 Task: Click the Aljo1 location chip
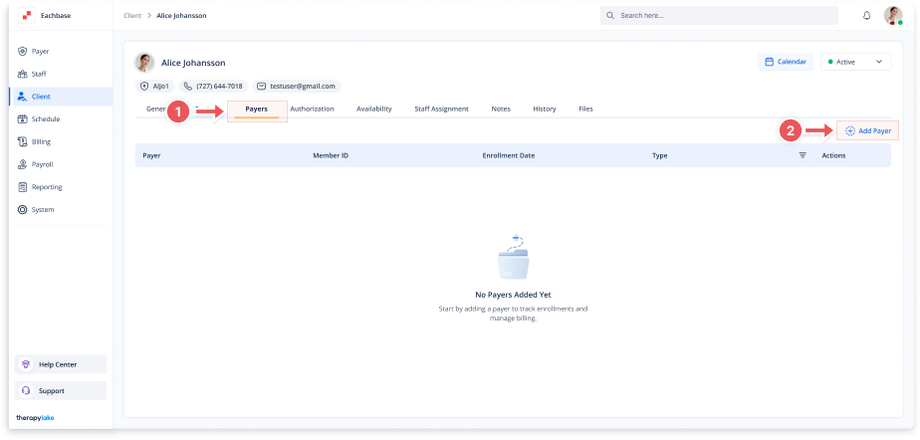(x=155, y=86)
